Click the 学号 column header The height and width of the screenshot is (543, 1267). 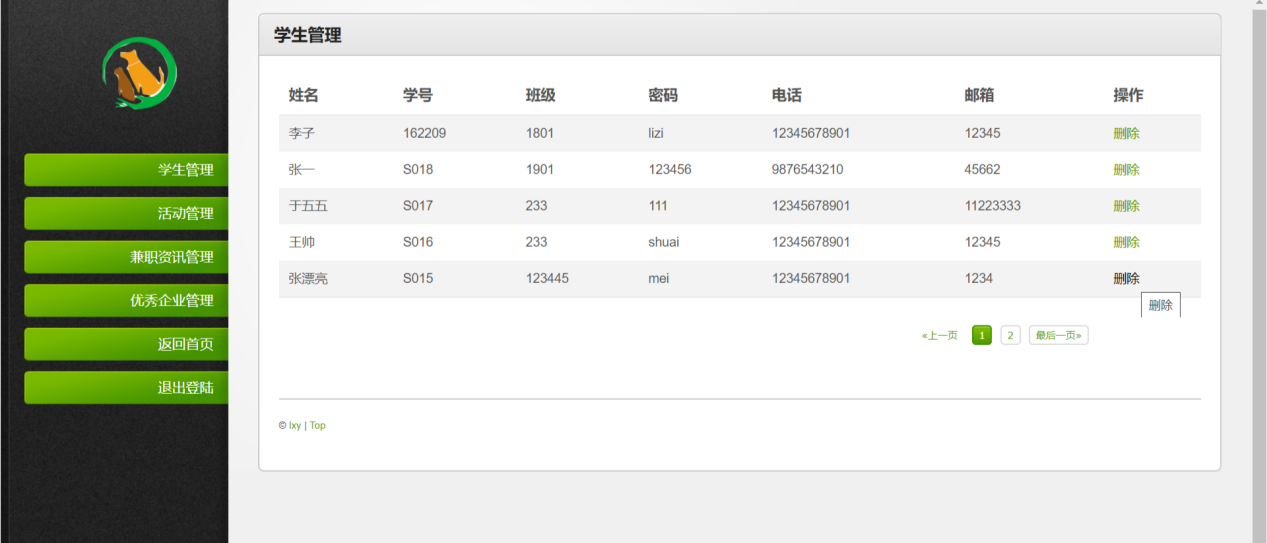pos(418,96)
